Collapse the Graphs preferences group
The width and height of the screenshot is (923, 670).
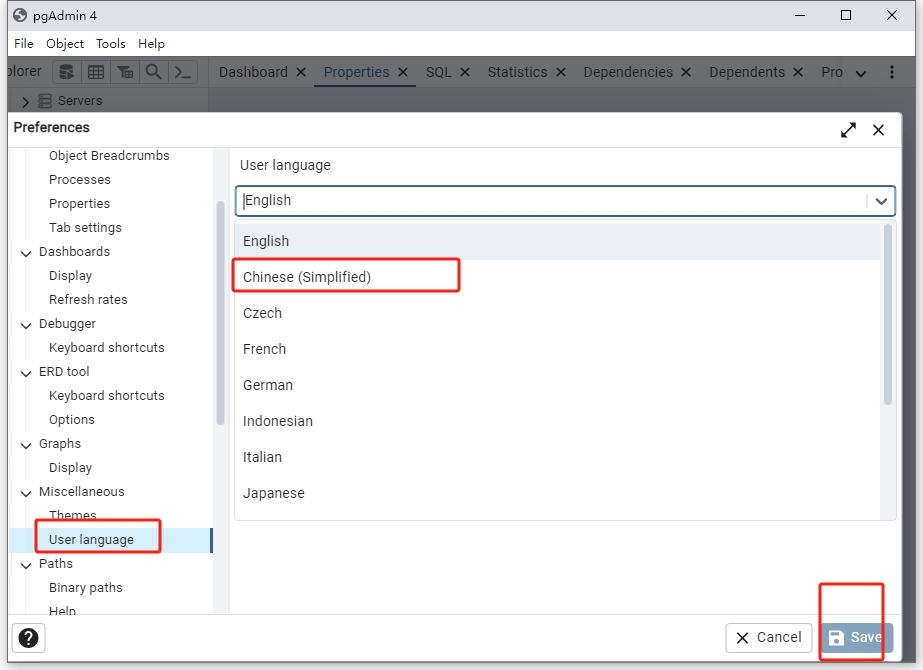(x=26, y=445)
